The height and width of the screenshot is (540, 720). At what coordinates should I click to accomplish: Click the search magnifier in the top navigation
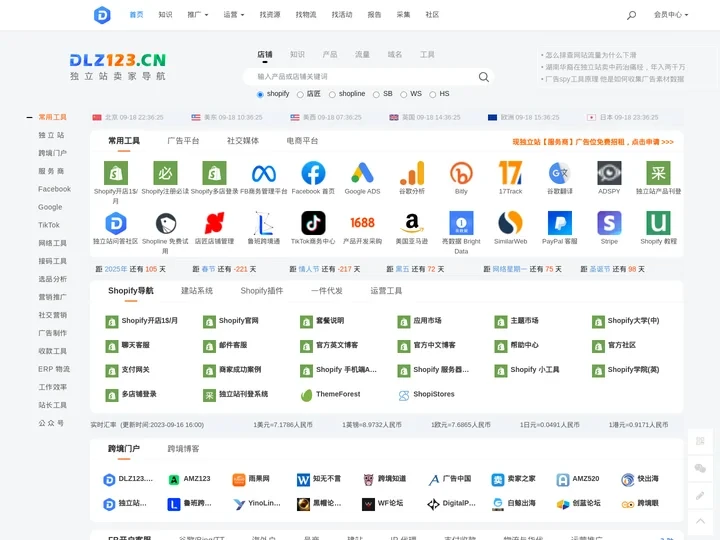coord(631,15)
